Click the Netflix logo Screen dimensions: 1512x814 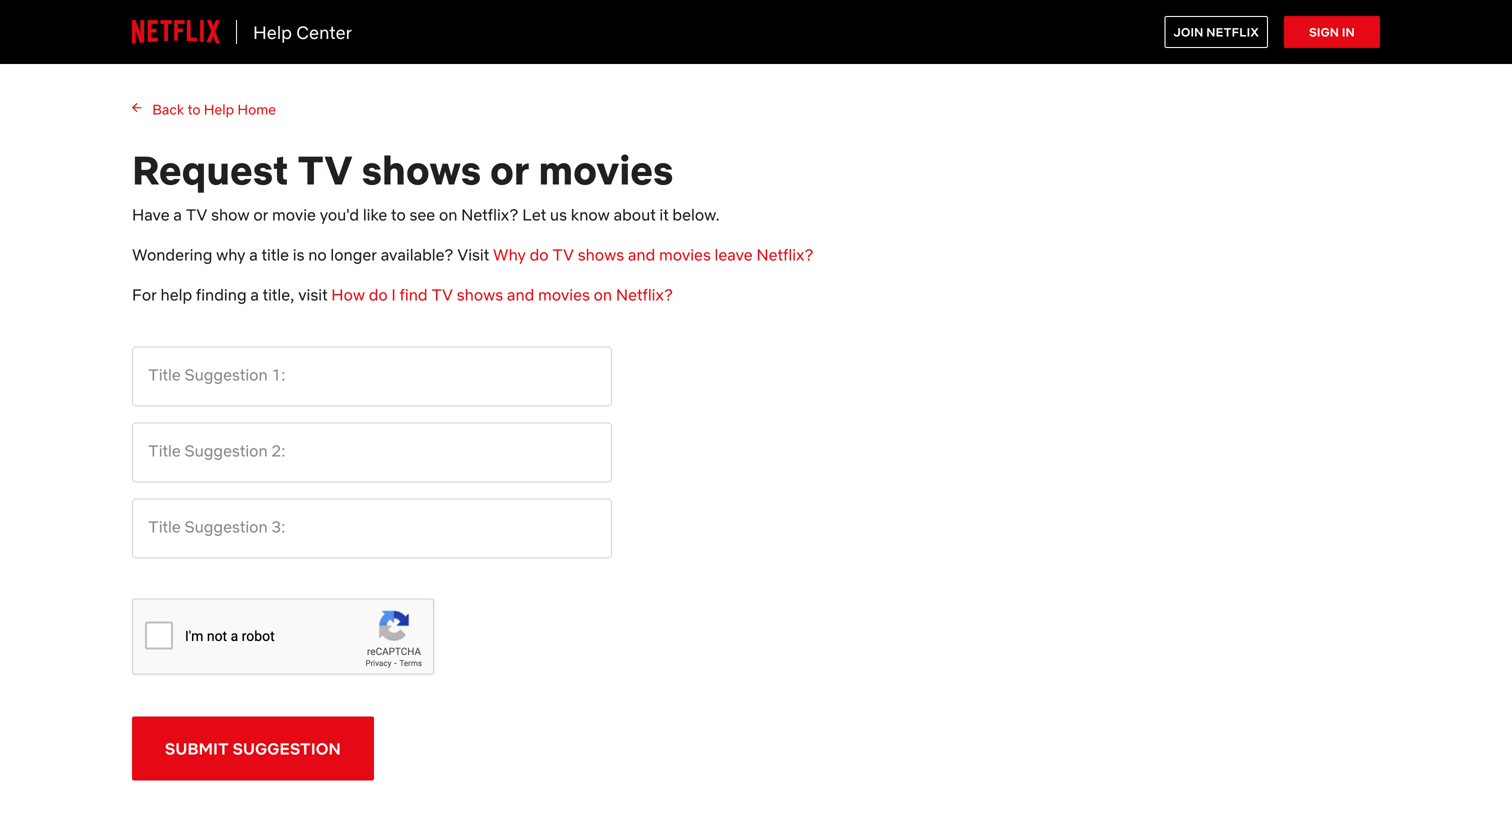click(x=176, y=32)
